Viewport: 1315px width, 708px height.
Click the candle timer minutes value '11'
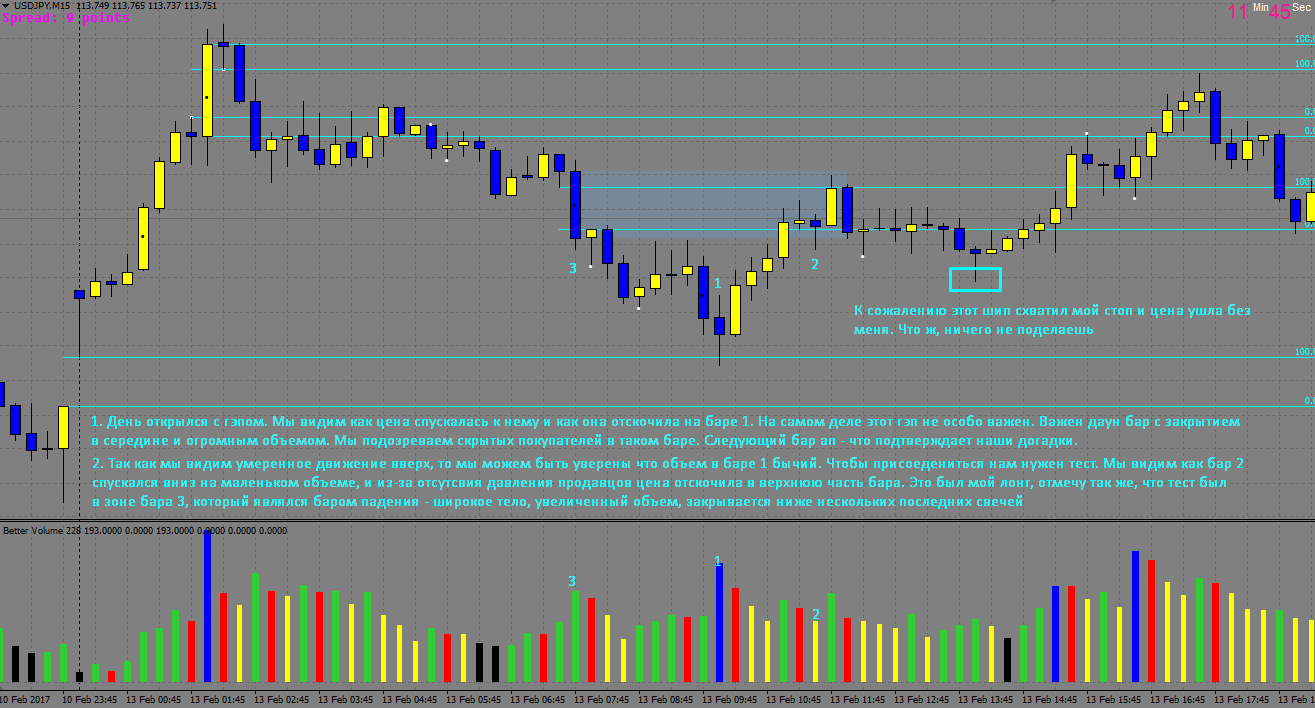[1238, 11]
